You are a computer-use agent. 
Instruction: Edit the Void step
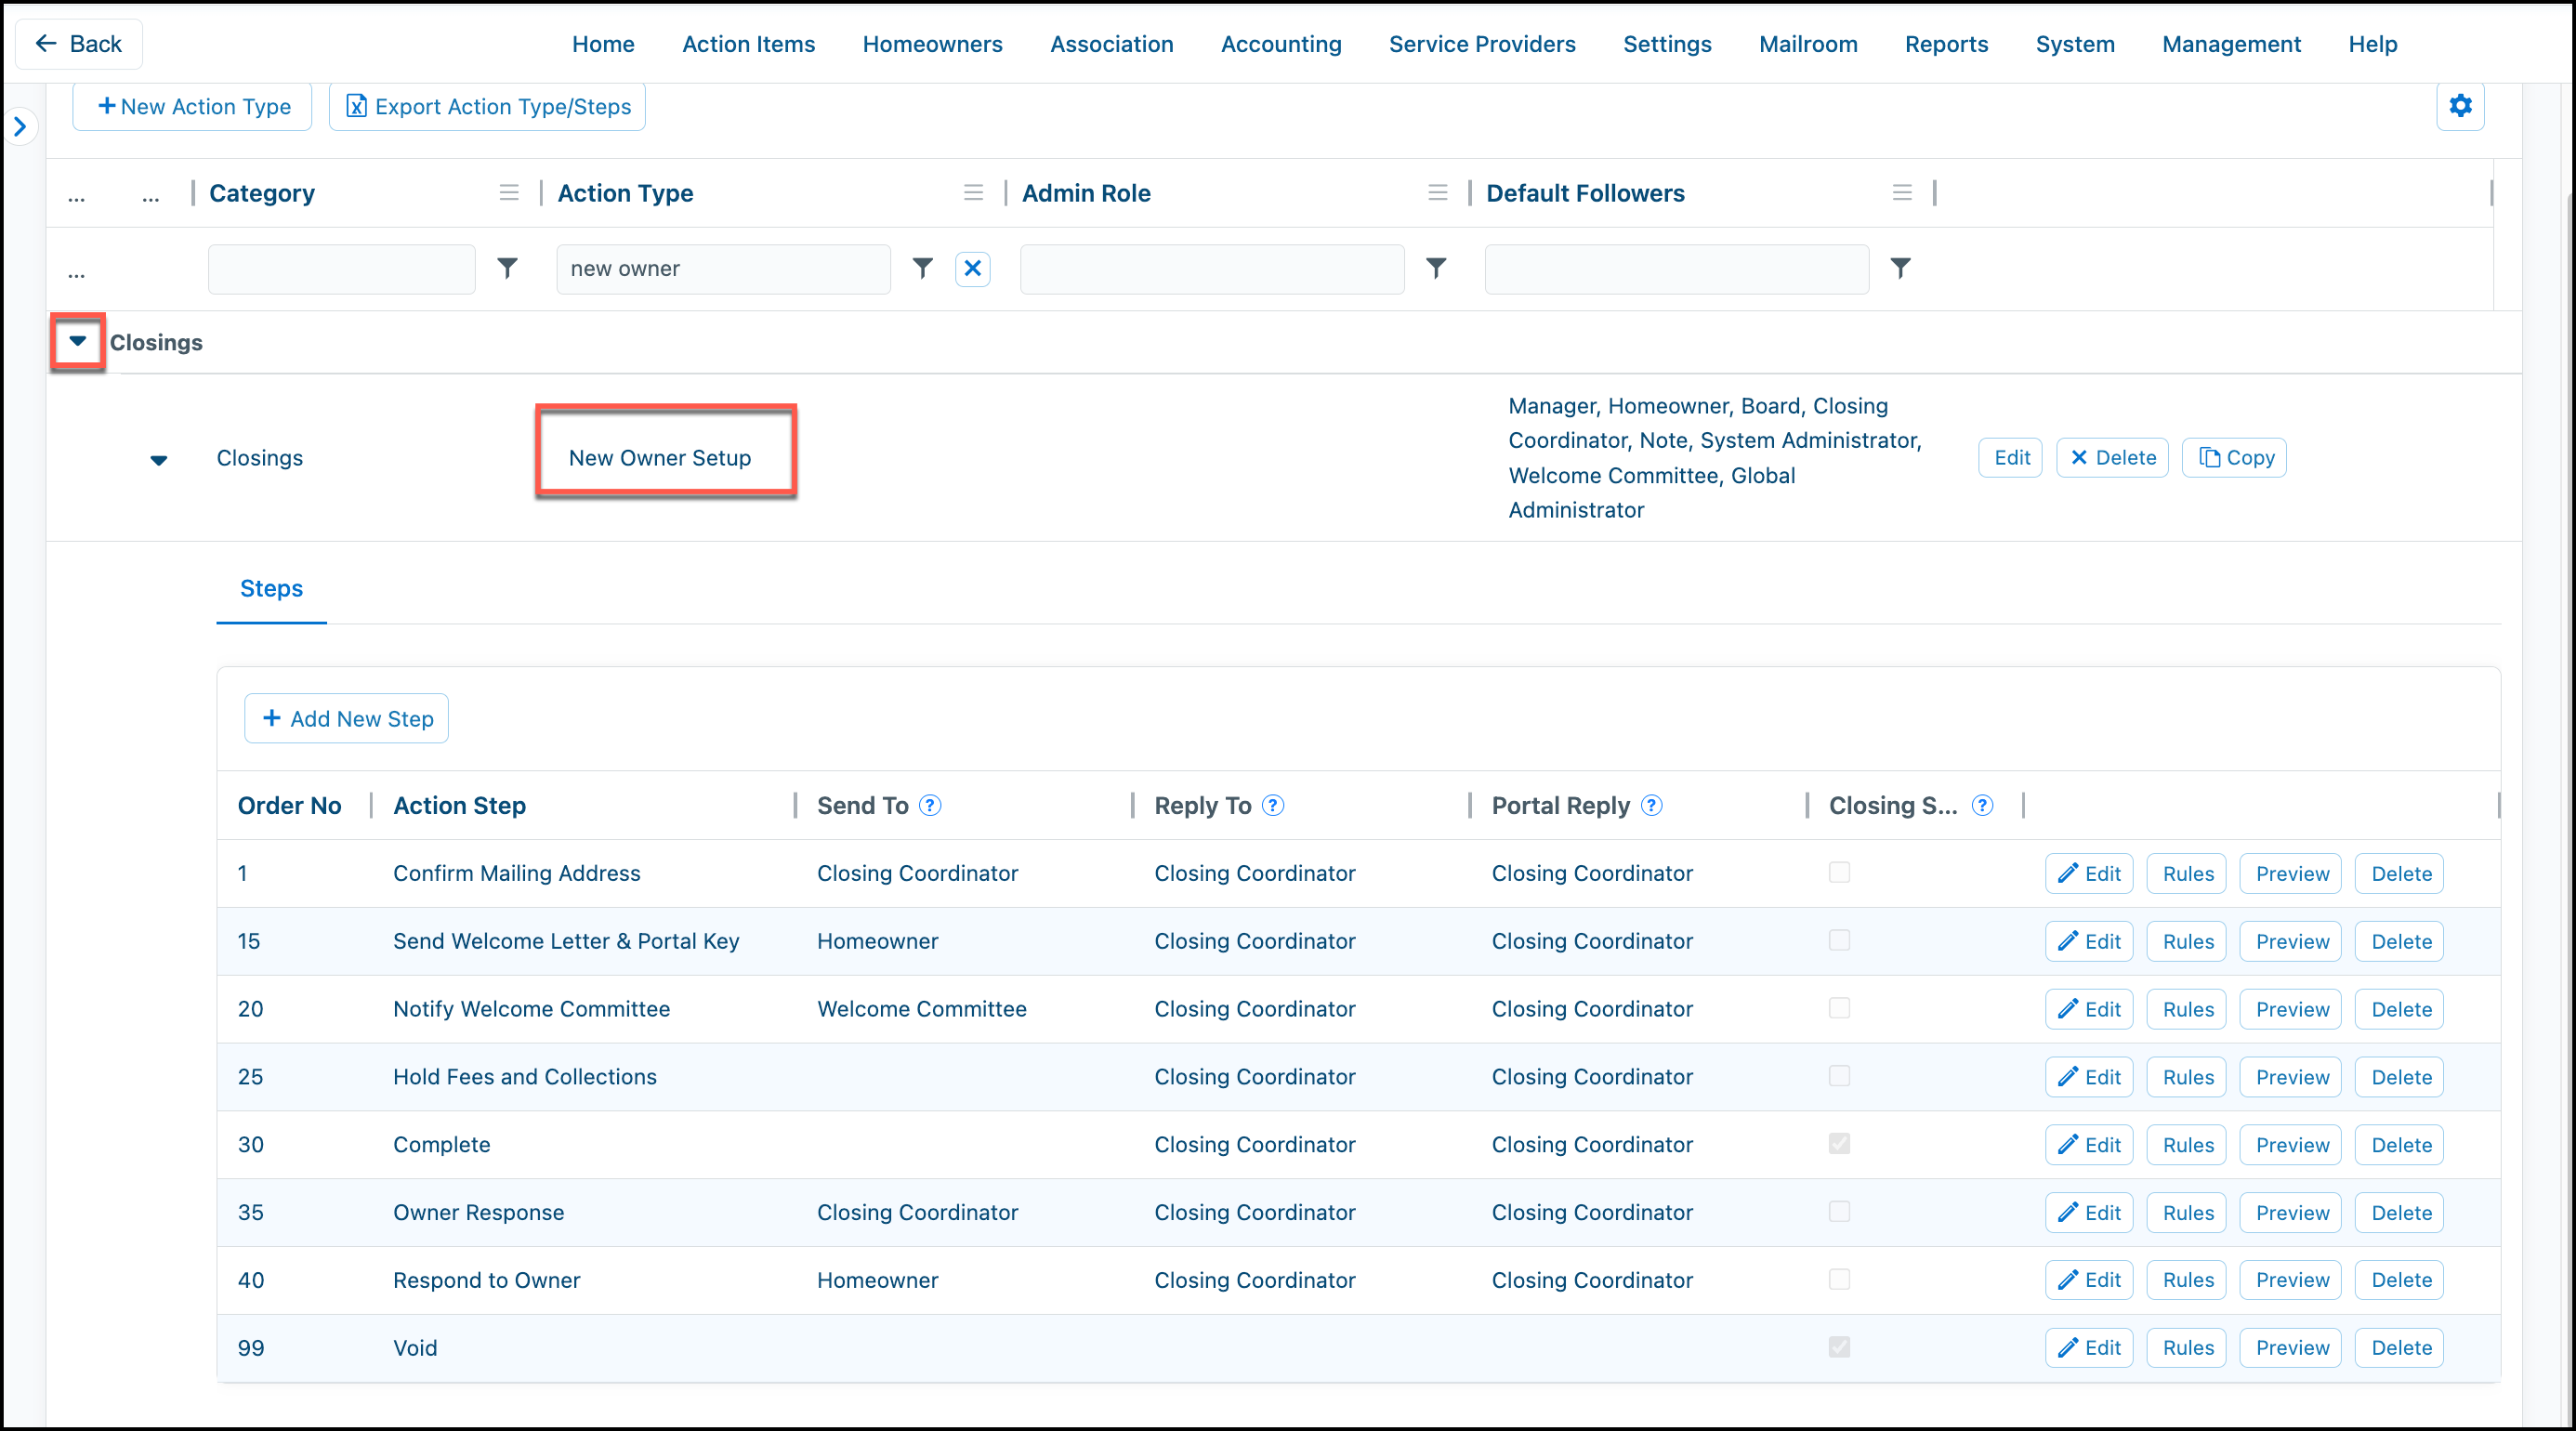2088,1349
